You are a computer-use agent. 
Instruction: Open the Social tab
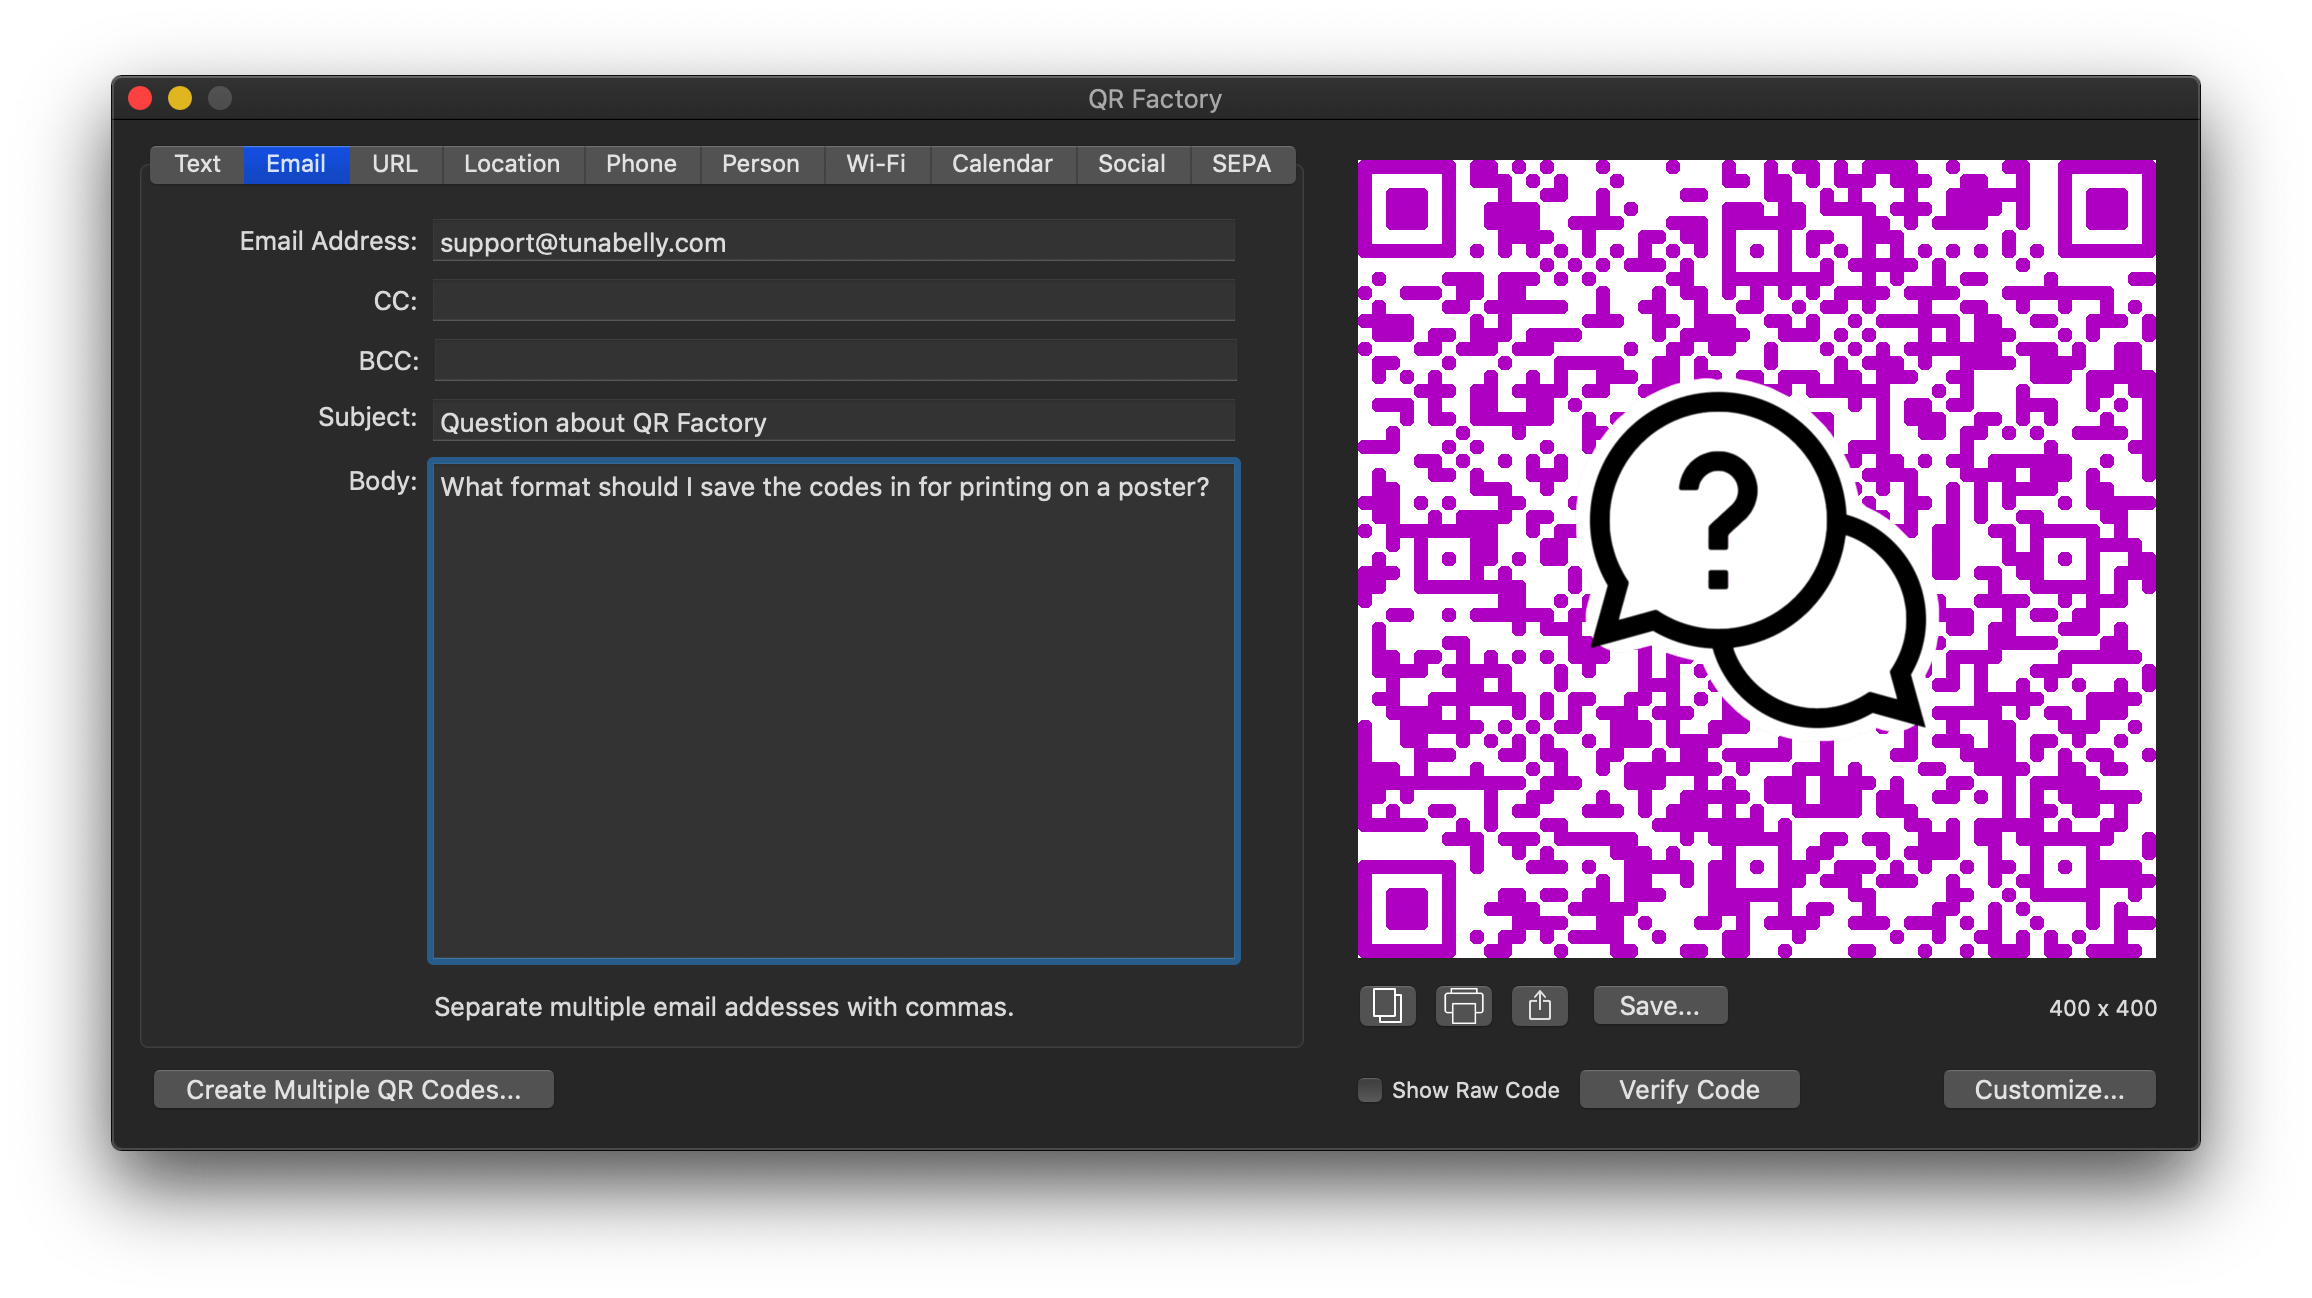[1132, 164]
